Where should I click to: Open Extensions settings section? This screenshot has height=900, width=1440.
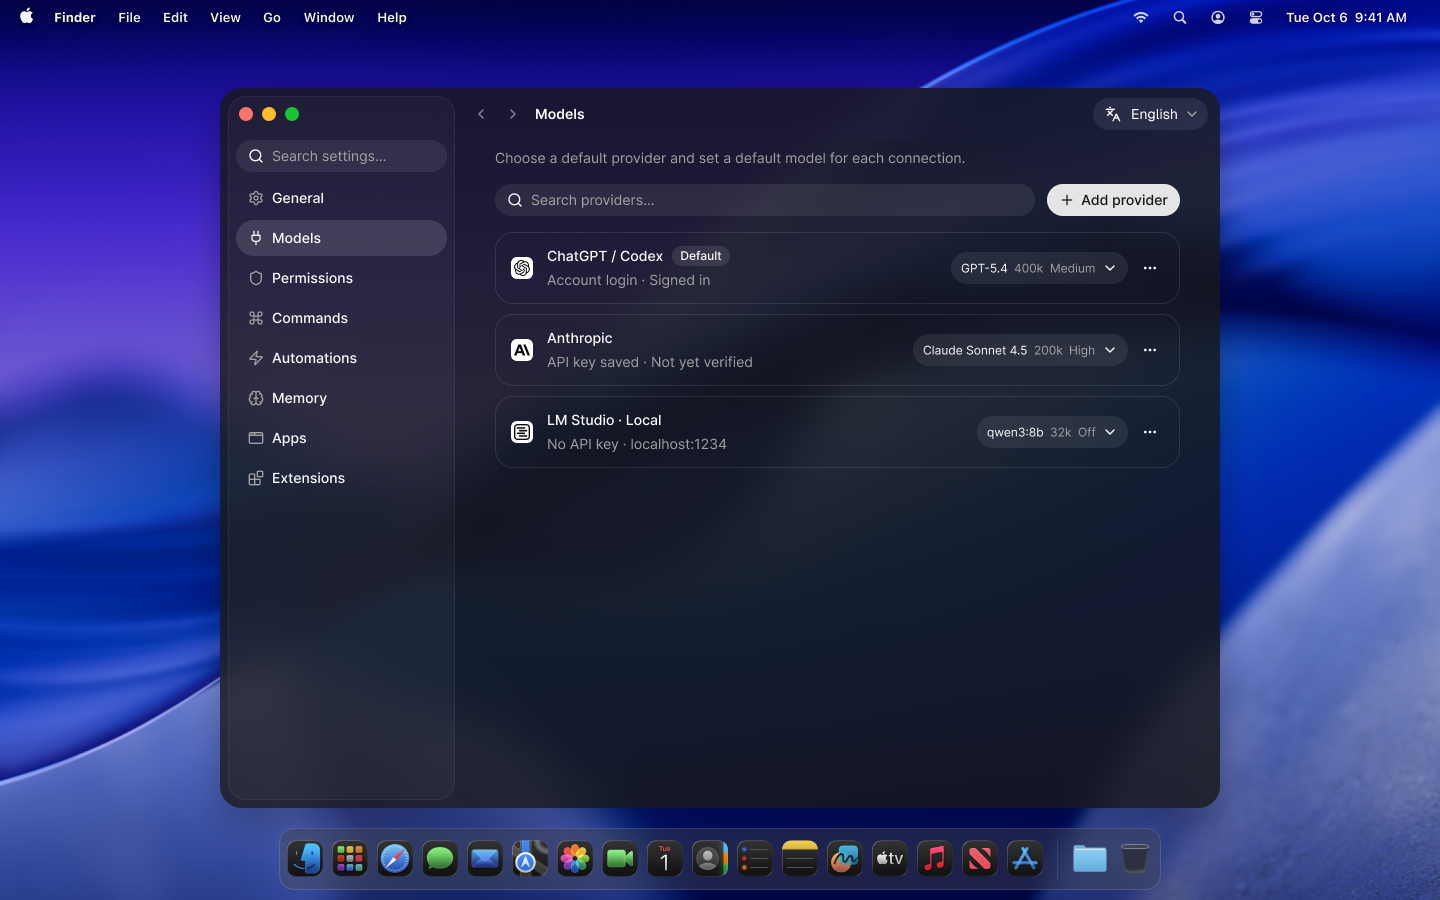coord(341,478)
